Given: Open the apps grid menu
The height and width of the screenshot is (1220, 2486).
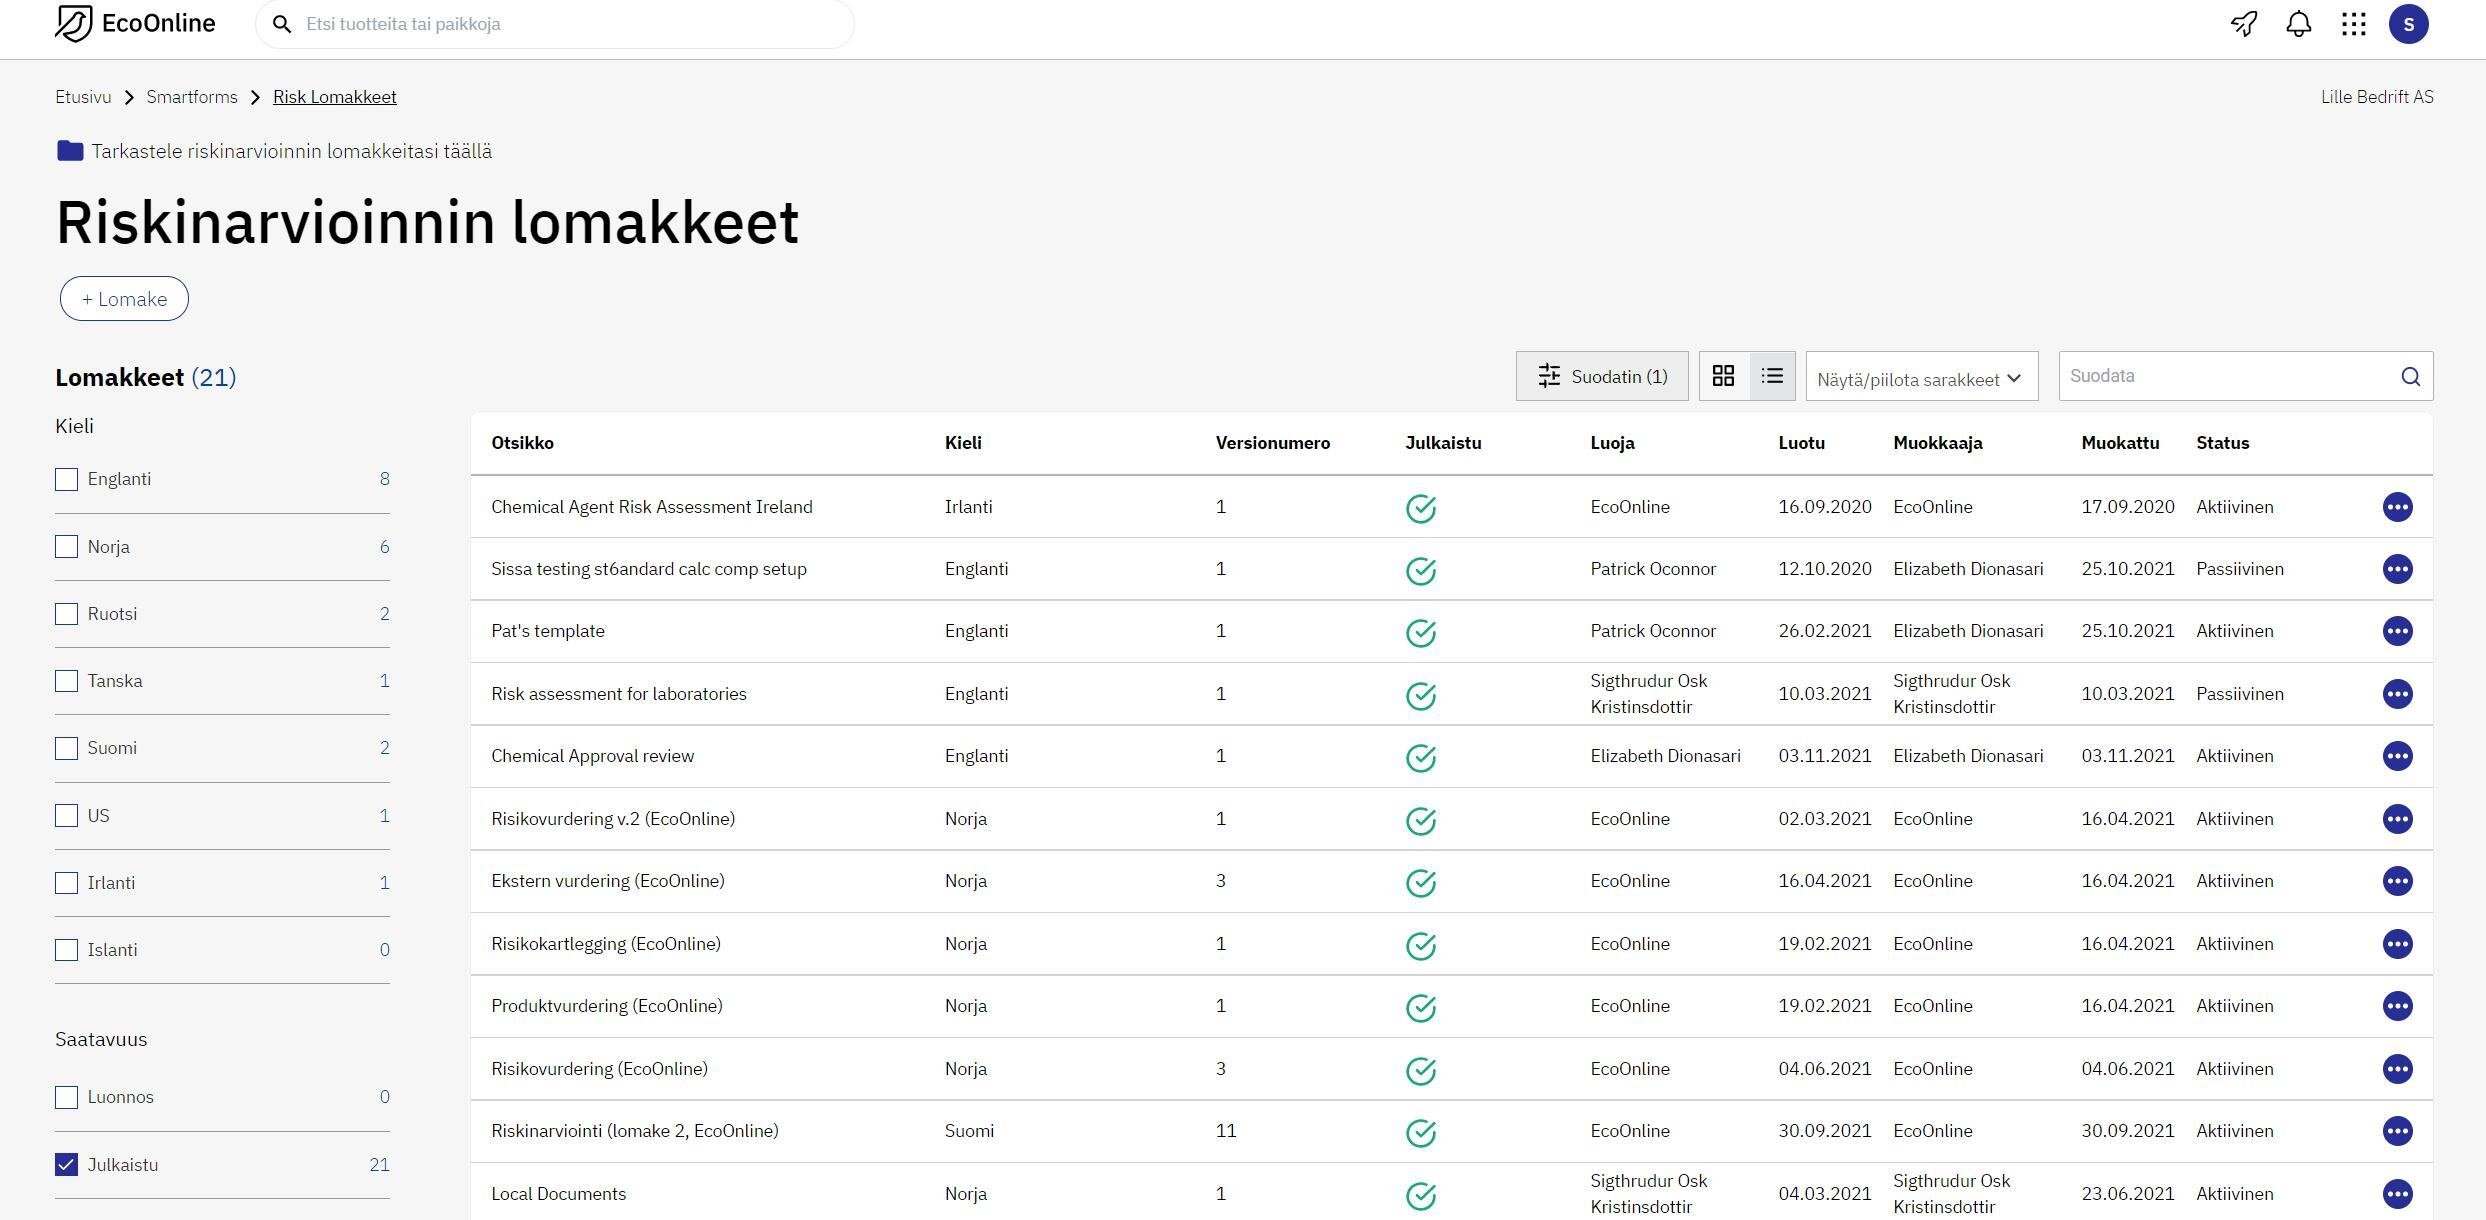Looking at the screenshot, I should coord(2354,24).
